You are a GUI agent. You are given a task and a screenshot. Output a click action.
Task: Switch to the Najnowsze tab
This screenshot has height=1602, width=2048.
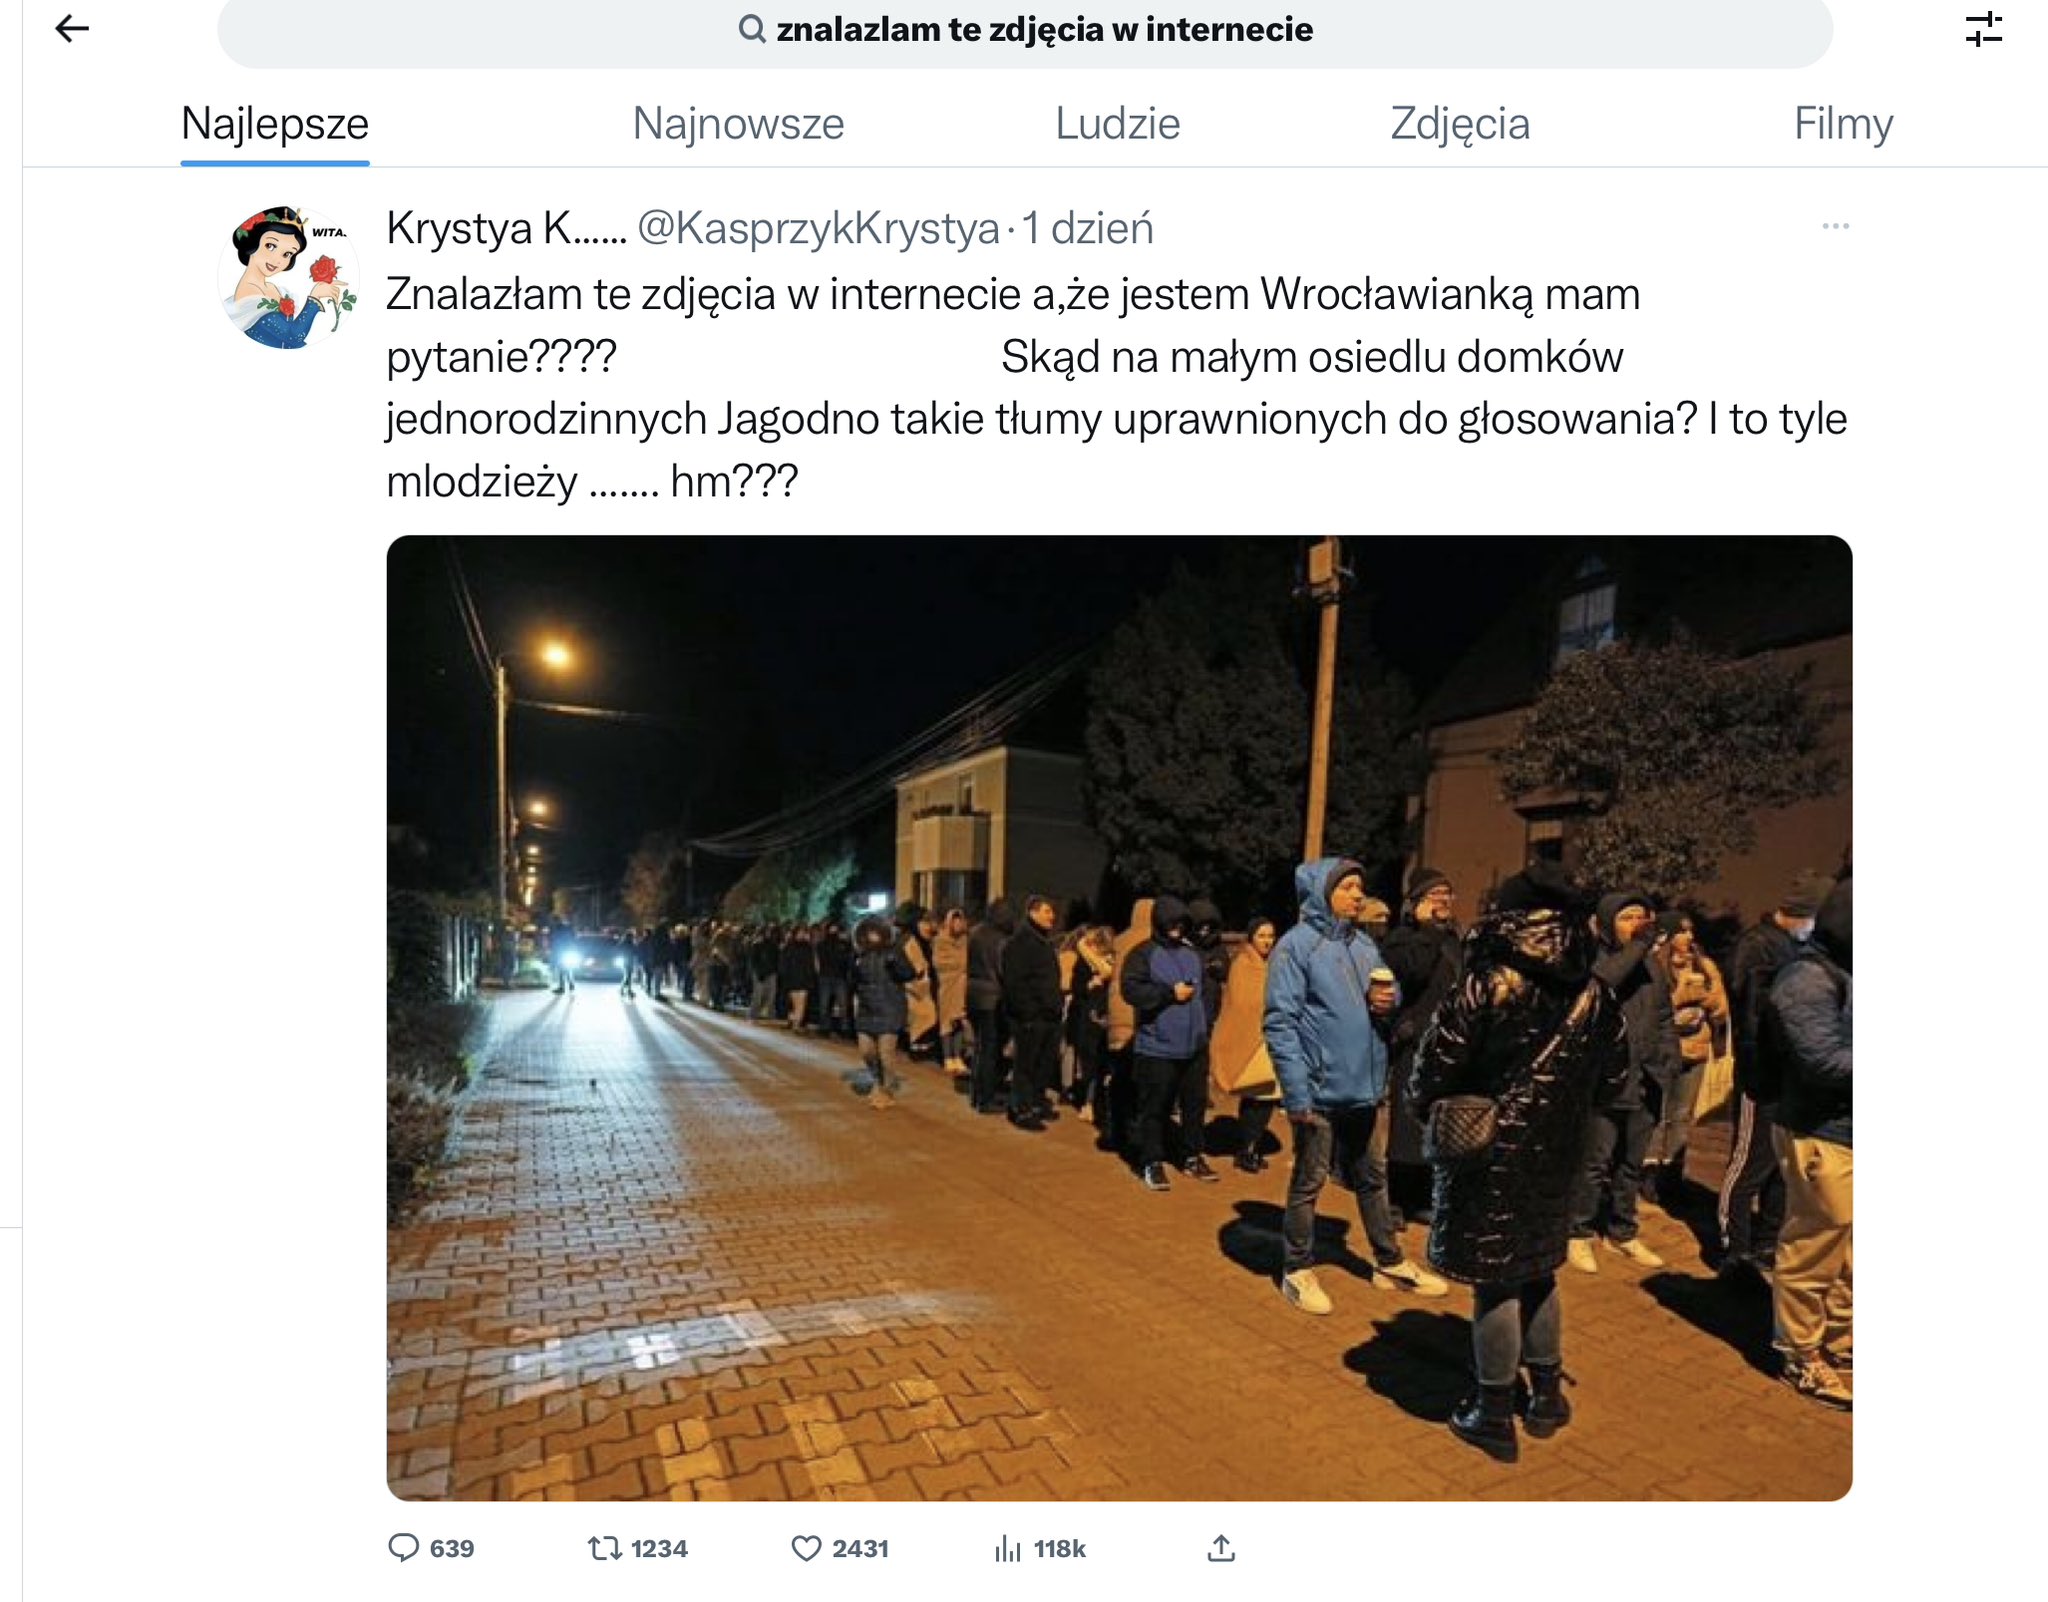[x=738, y=124]
